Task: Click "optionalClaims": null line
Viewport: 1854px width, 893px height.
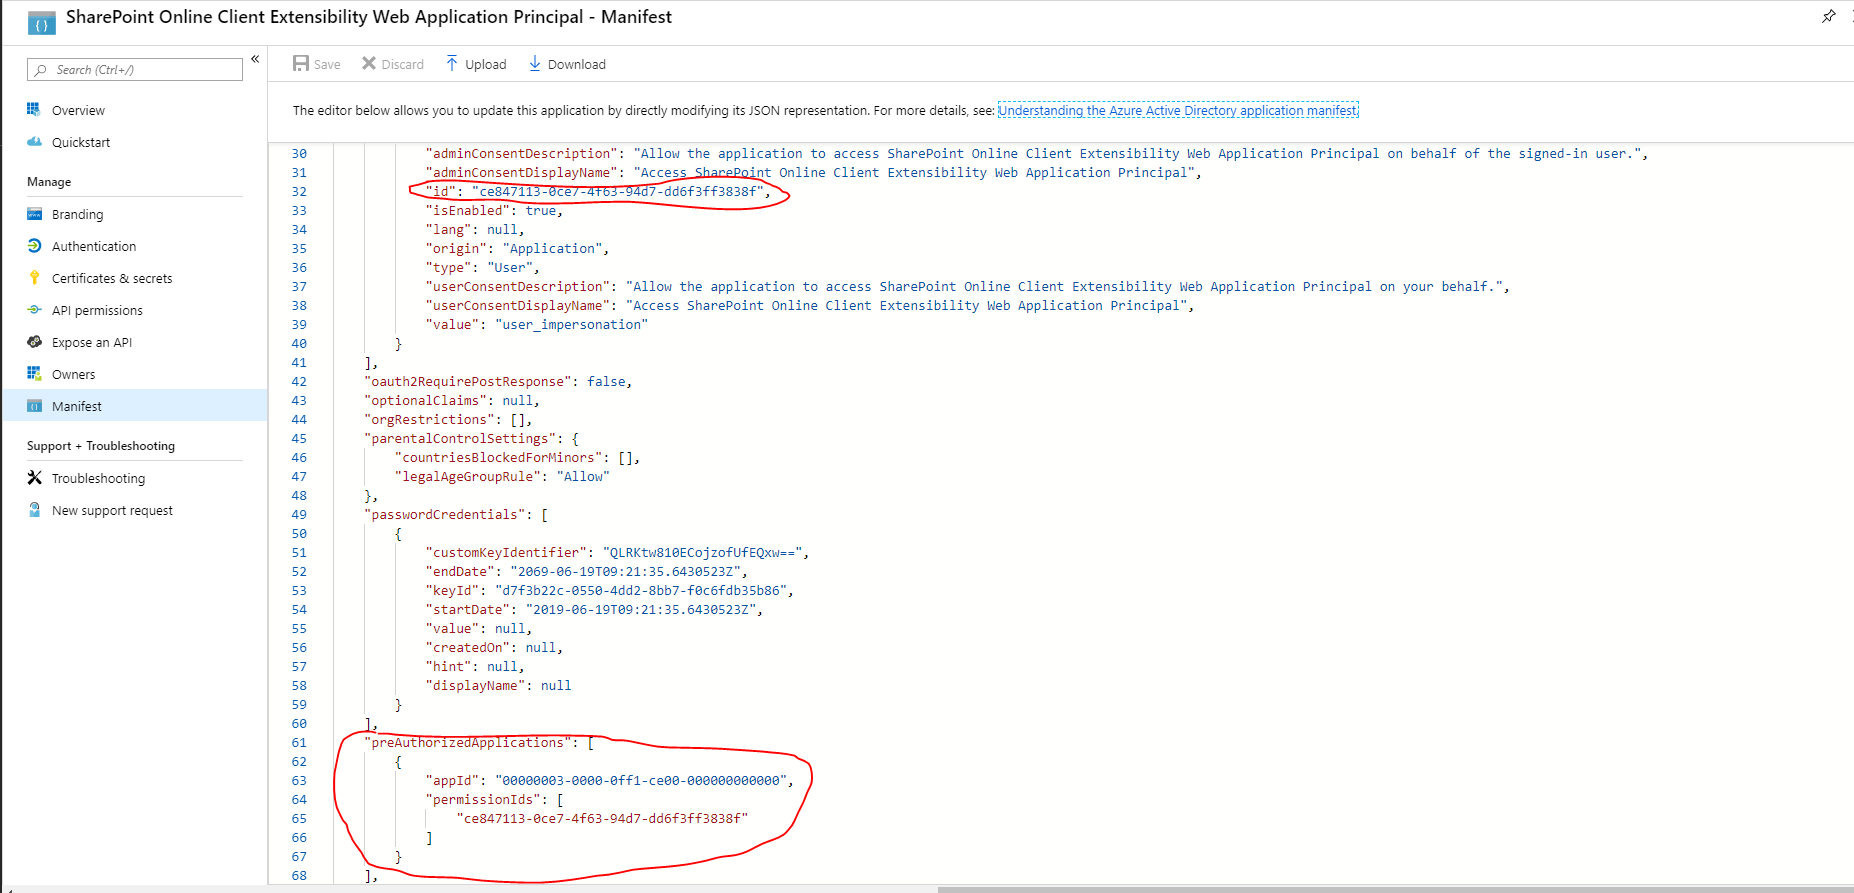Action: tap(452, 400)
